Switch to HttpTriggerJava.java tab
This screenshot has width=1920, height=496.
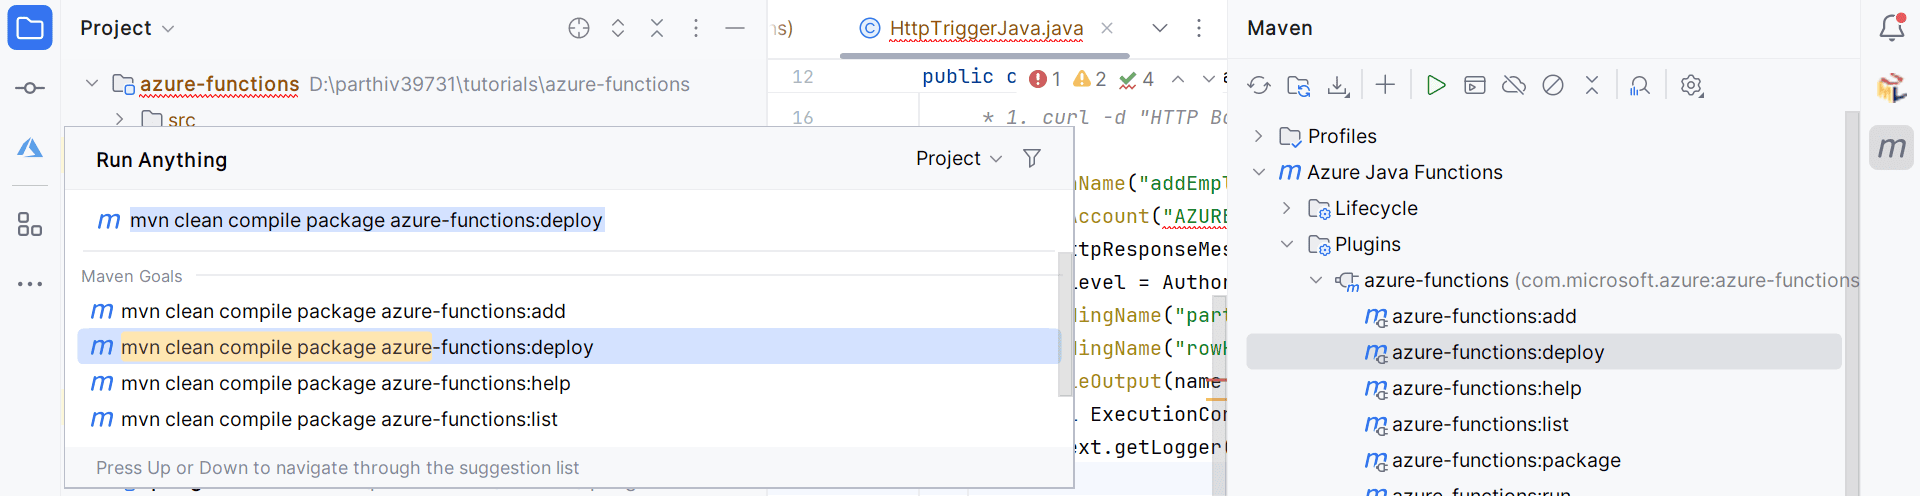tap(986, 28)
